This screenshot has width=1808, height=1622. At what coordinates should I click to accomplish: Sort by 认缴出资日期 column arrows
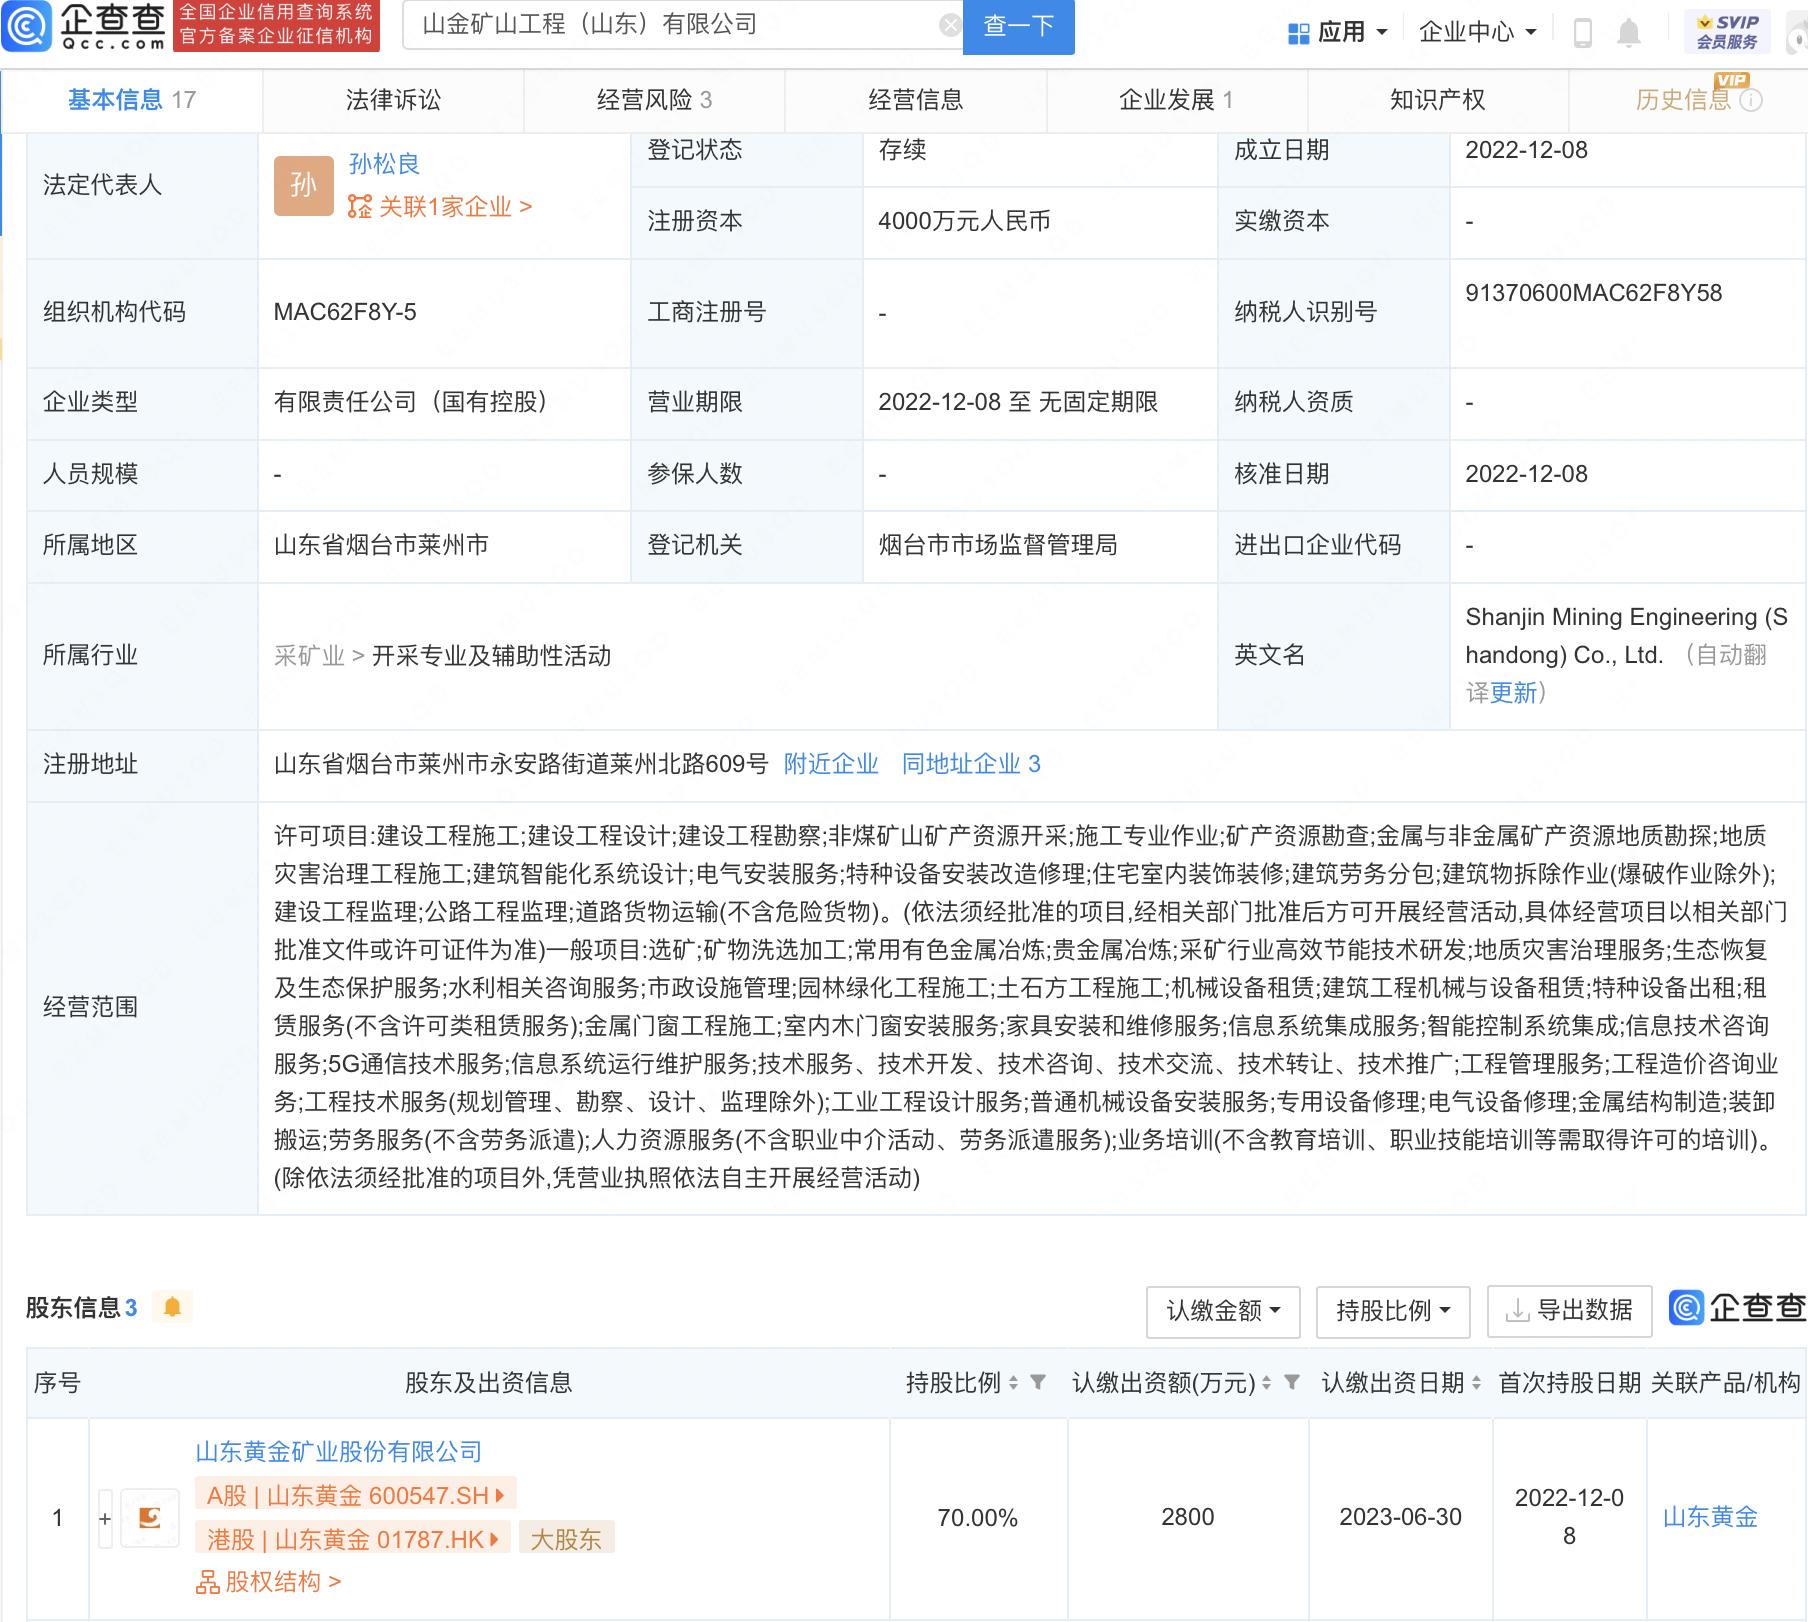click(x=1476, y=1383)
